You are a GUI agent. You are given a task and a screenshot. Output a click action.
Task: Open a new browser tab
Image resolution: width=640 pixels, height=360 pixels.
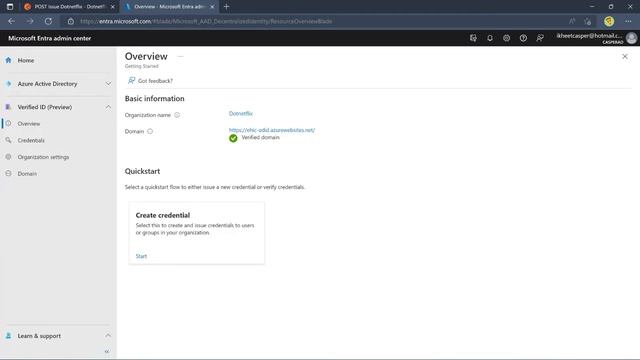click(x=227, y=7)
